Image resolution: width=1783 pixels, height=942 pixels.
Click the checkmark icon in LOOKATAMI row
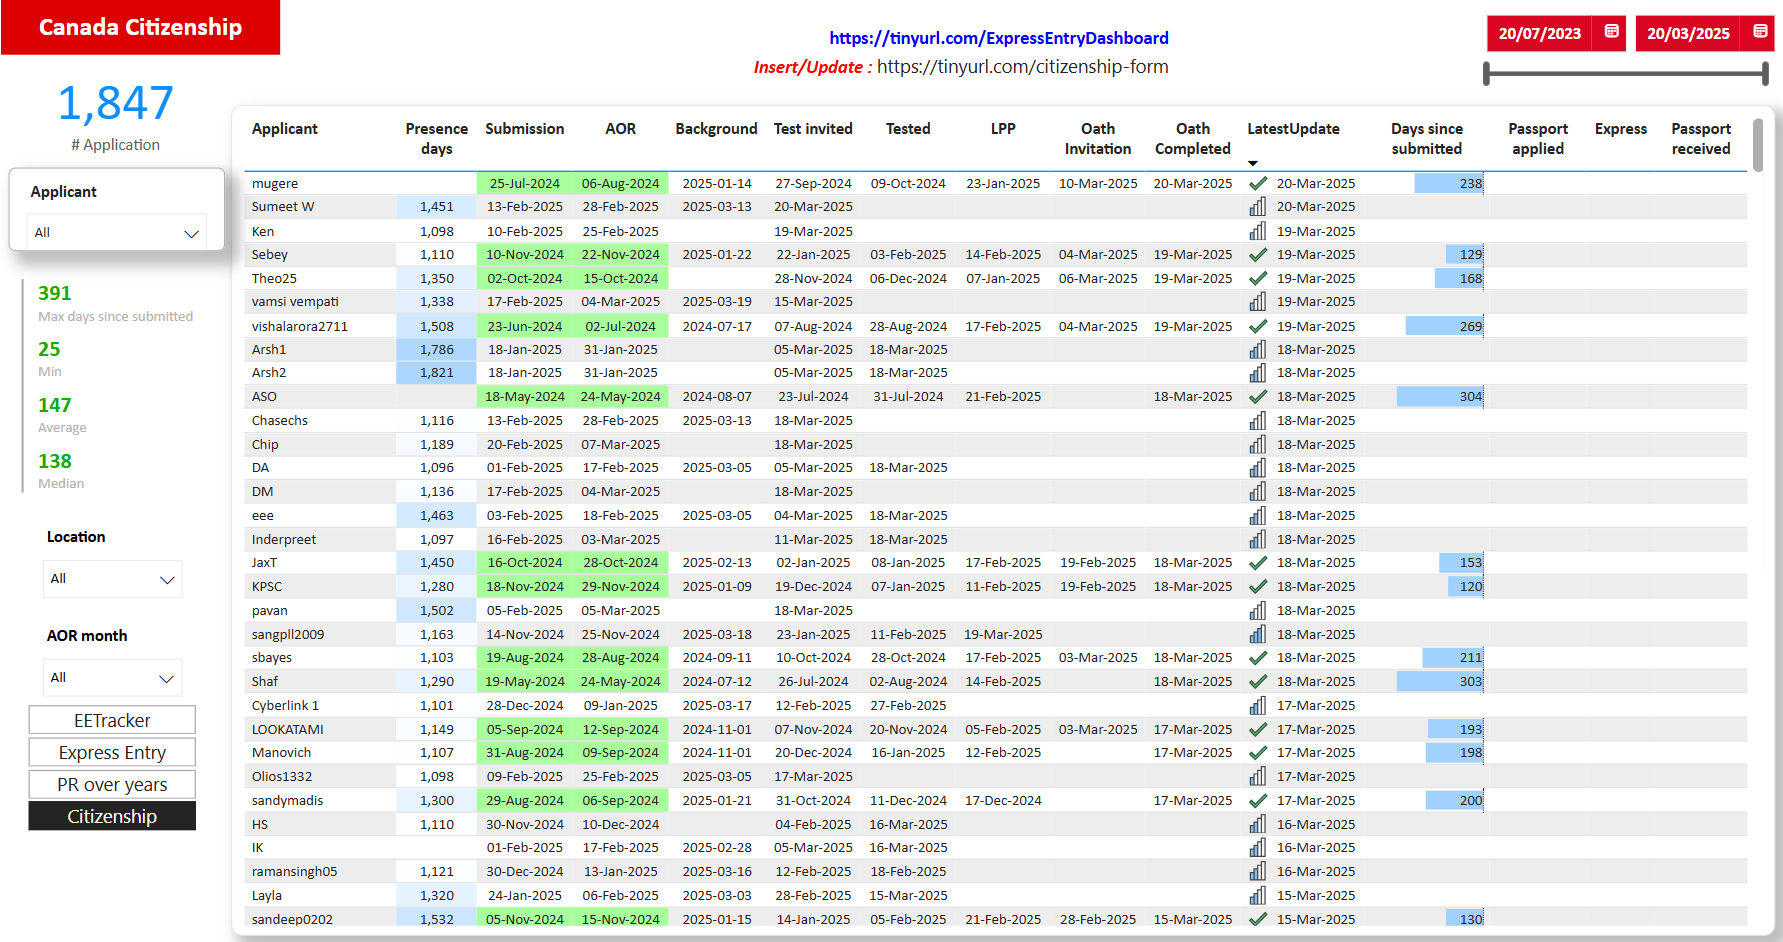[1258, 729]
